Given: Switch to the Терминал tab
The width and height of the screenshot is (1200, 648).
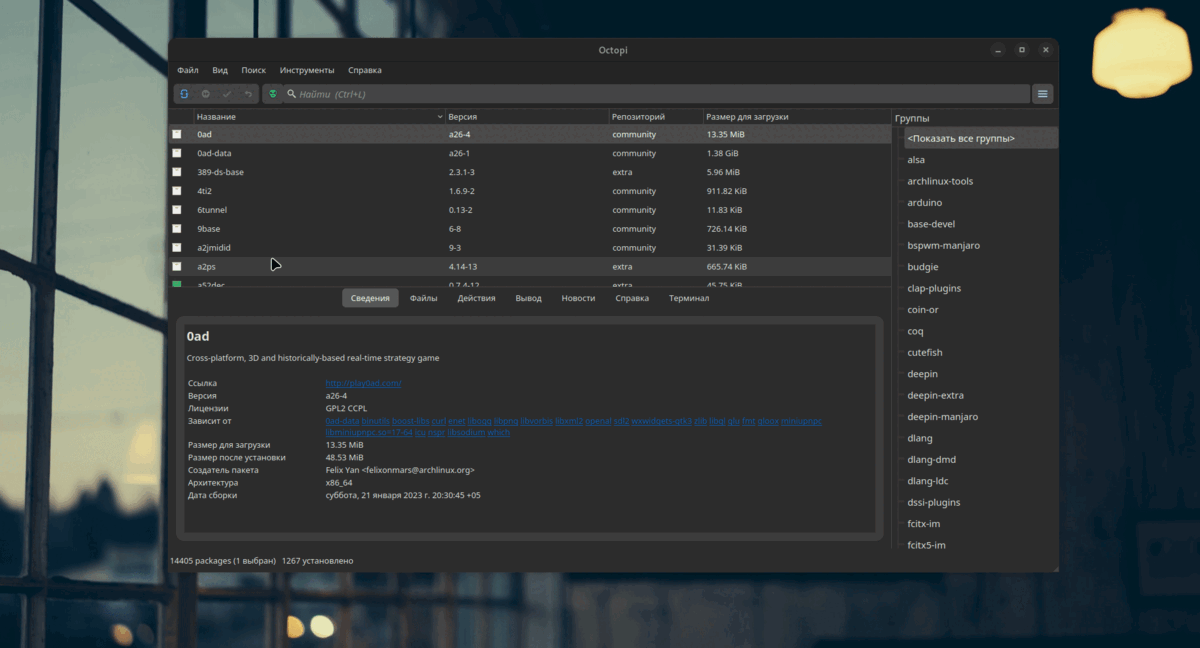Looking at the screenshot, I should (x=689, y=298).
